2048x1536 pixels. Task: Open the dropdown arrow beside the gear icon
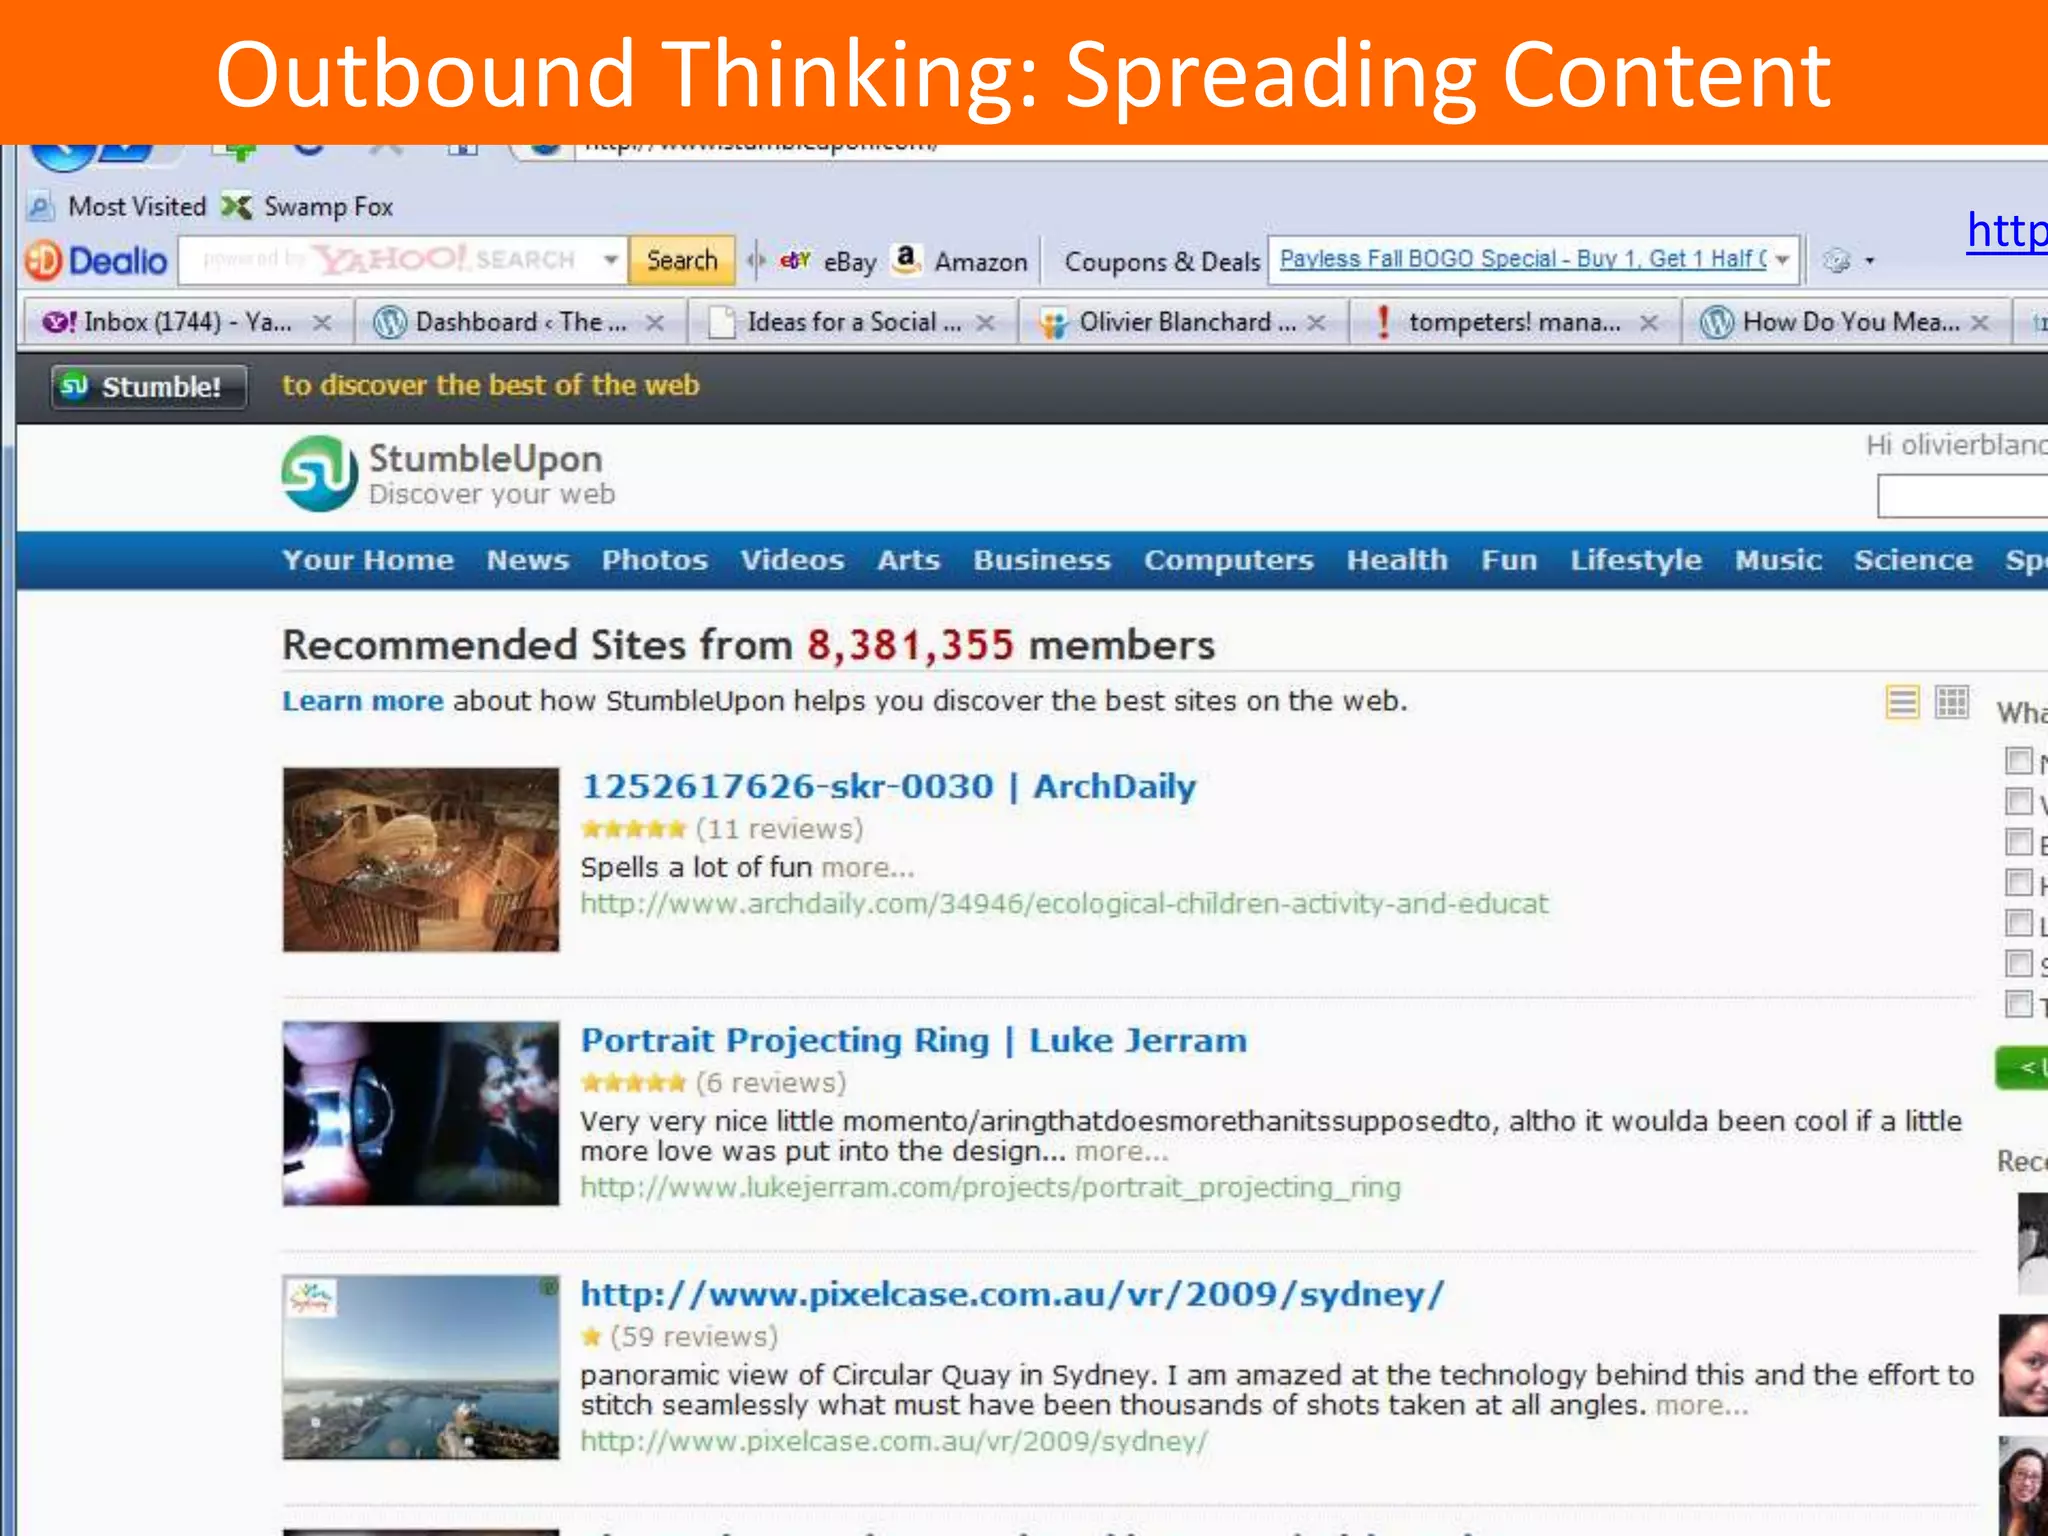(1869, 262)
